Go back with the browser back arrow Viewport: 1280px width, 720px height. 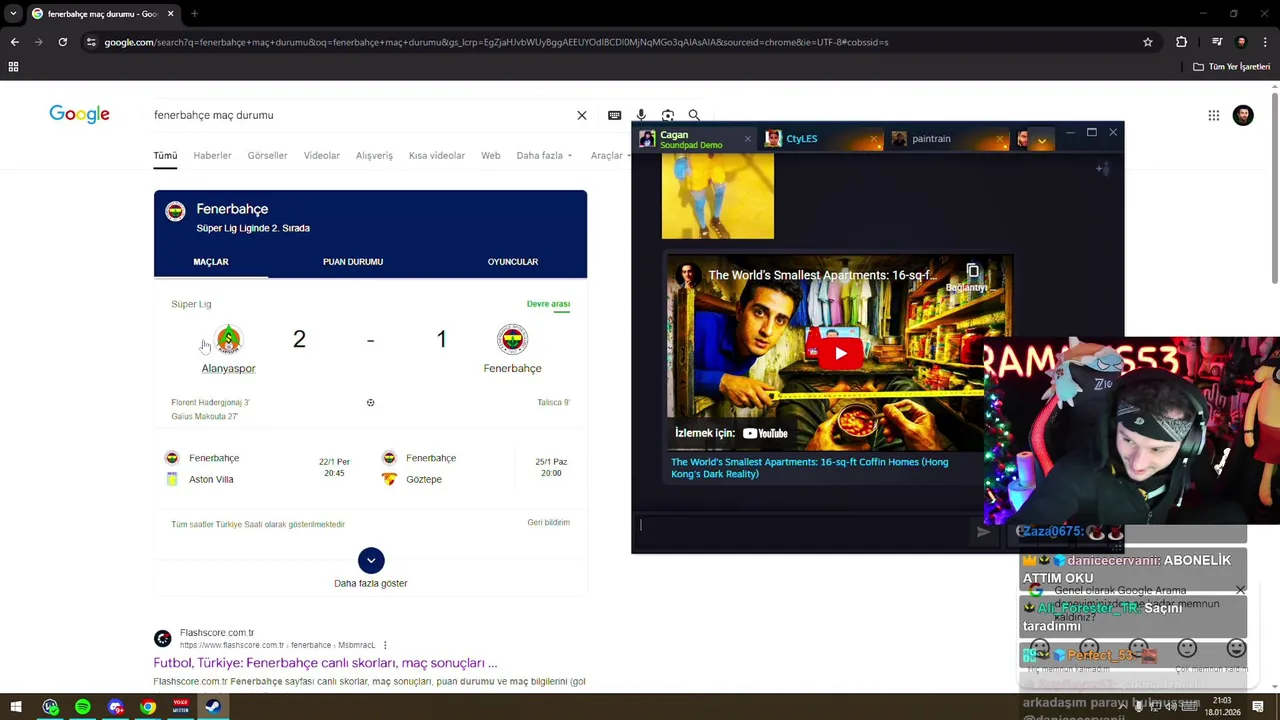(14, 42)
